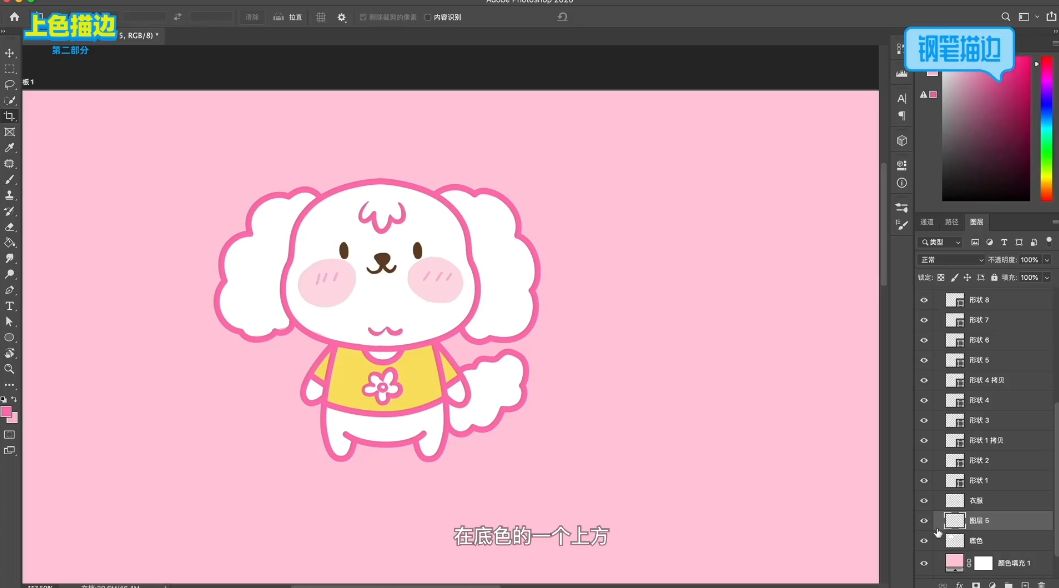
Task: Select the Frame tool
Action: pos(9,132)
